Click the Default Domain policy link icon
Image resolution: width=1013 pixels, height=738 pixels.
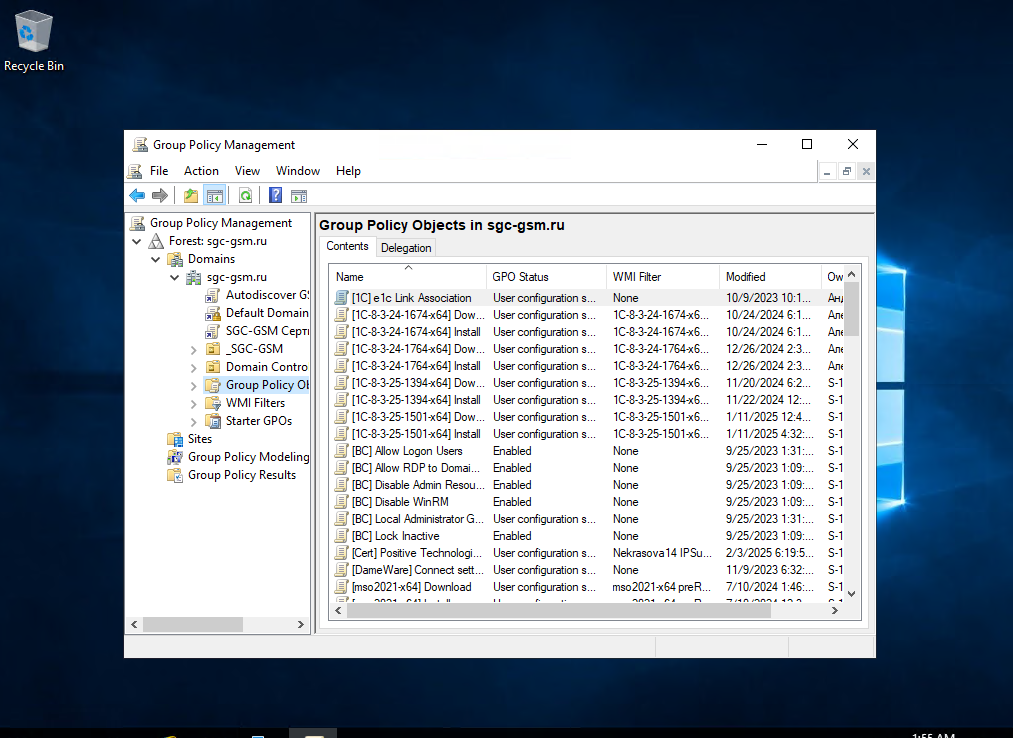213,313
